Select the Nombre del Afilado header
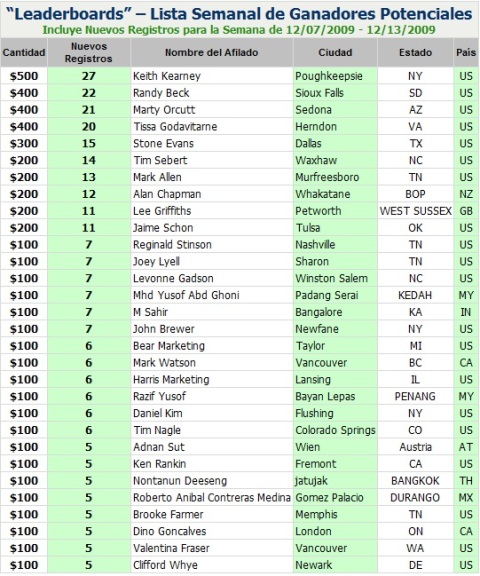Screen dimensions: 480x576 click(212, 53)
